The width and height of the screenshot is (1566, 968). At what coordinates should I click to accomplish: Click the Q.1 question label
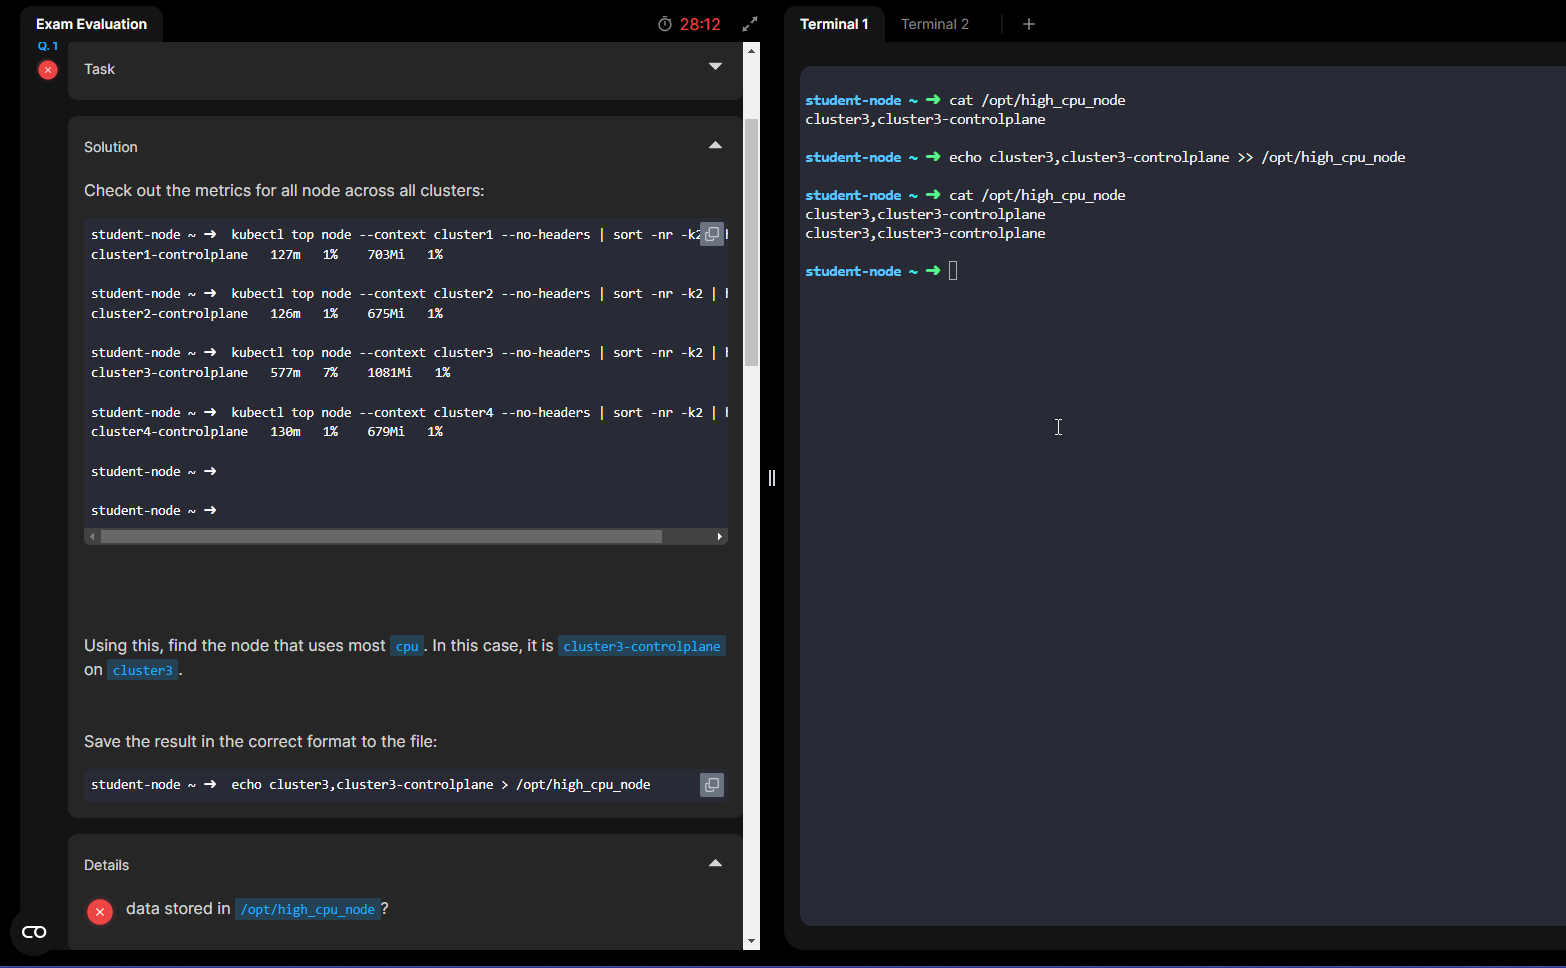pyautogui.click(x=48, y=46)
